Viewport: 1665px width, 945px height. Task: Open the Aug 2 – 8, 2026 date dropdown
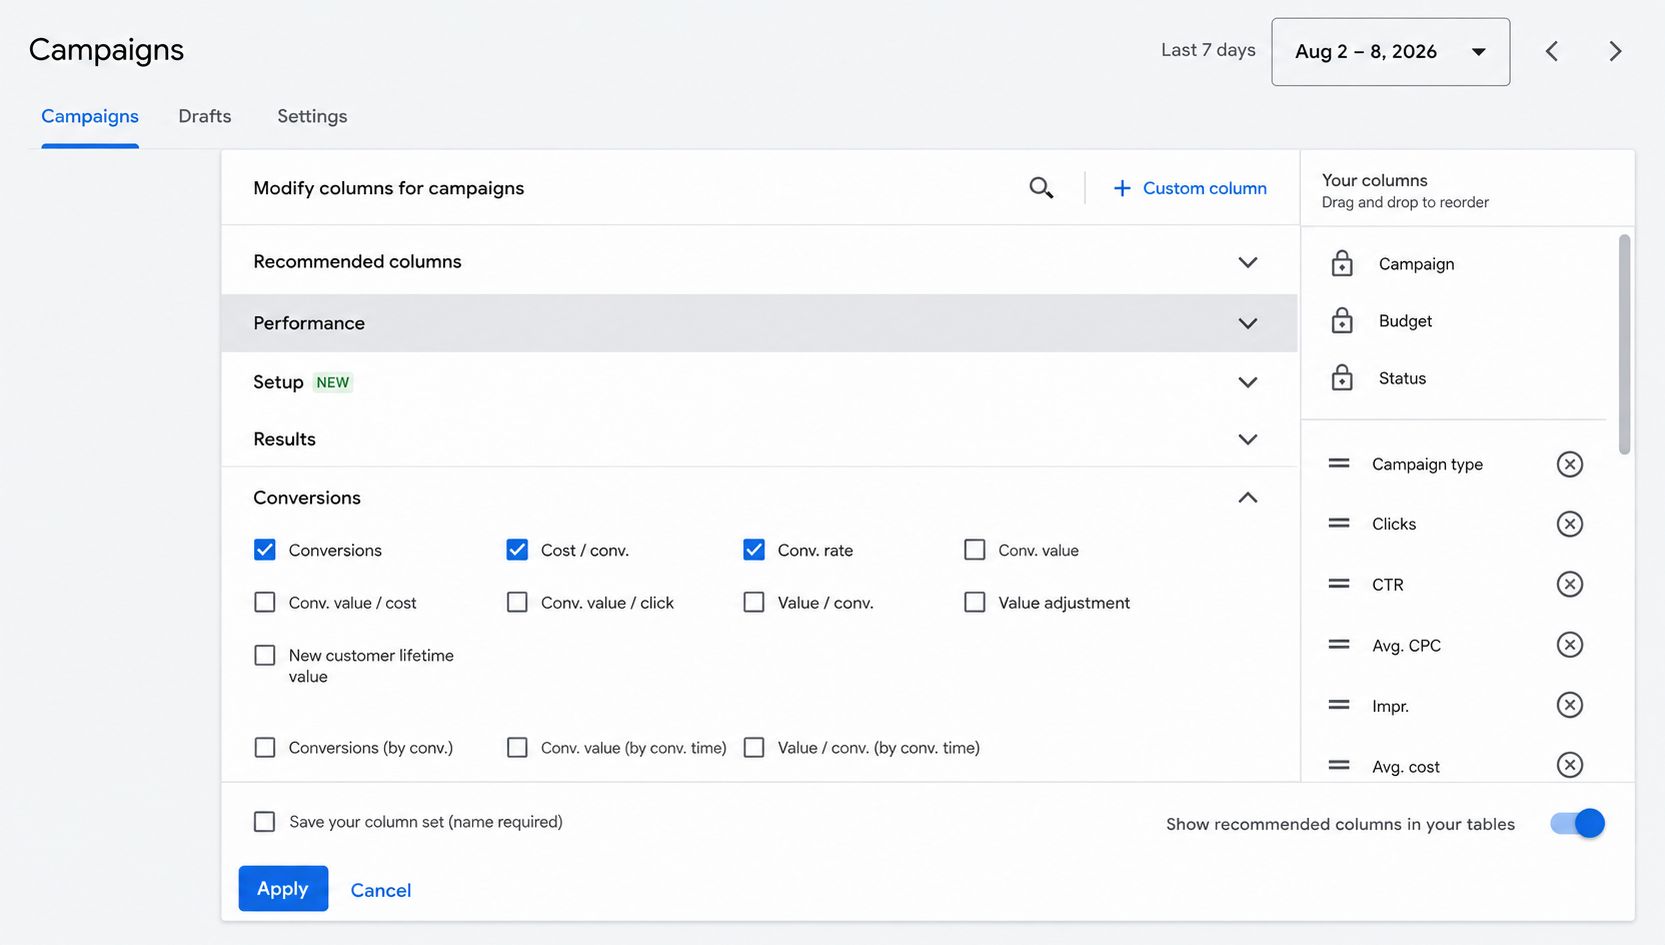pos(1391,51)
